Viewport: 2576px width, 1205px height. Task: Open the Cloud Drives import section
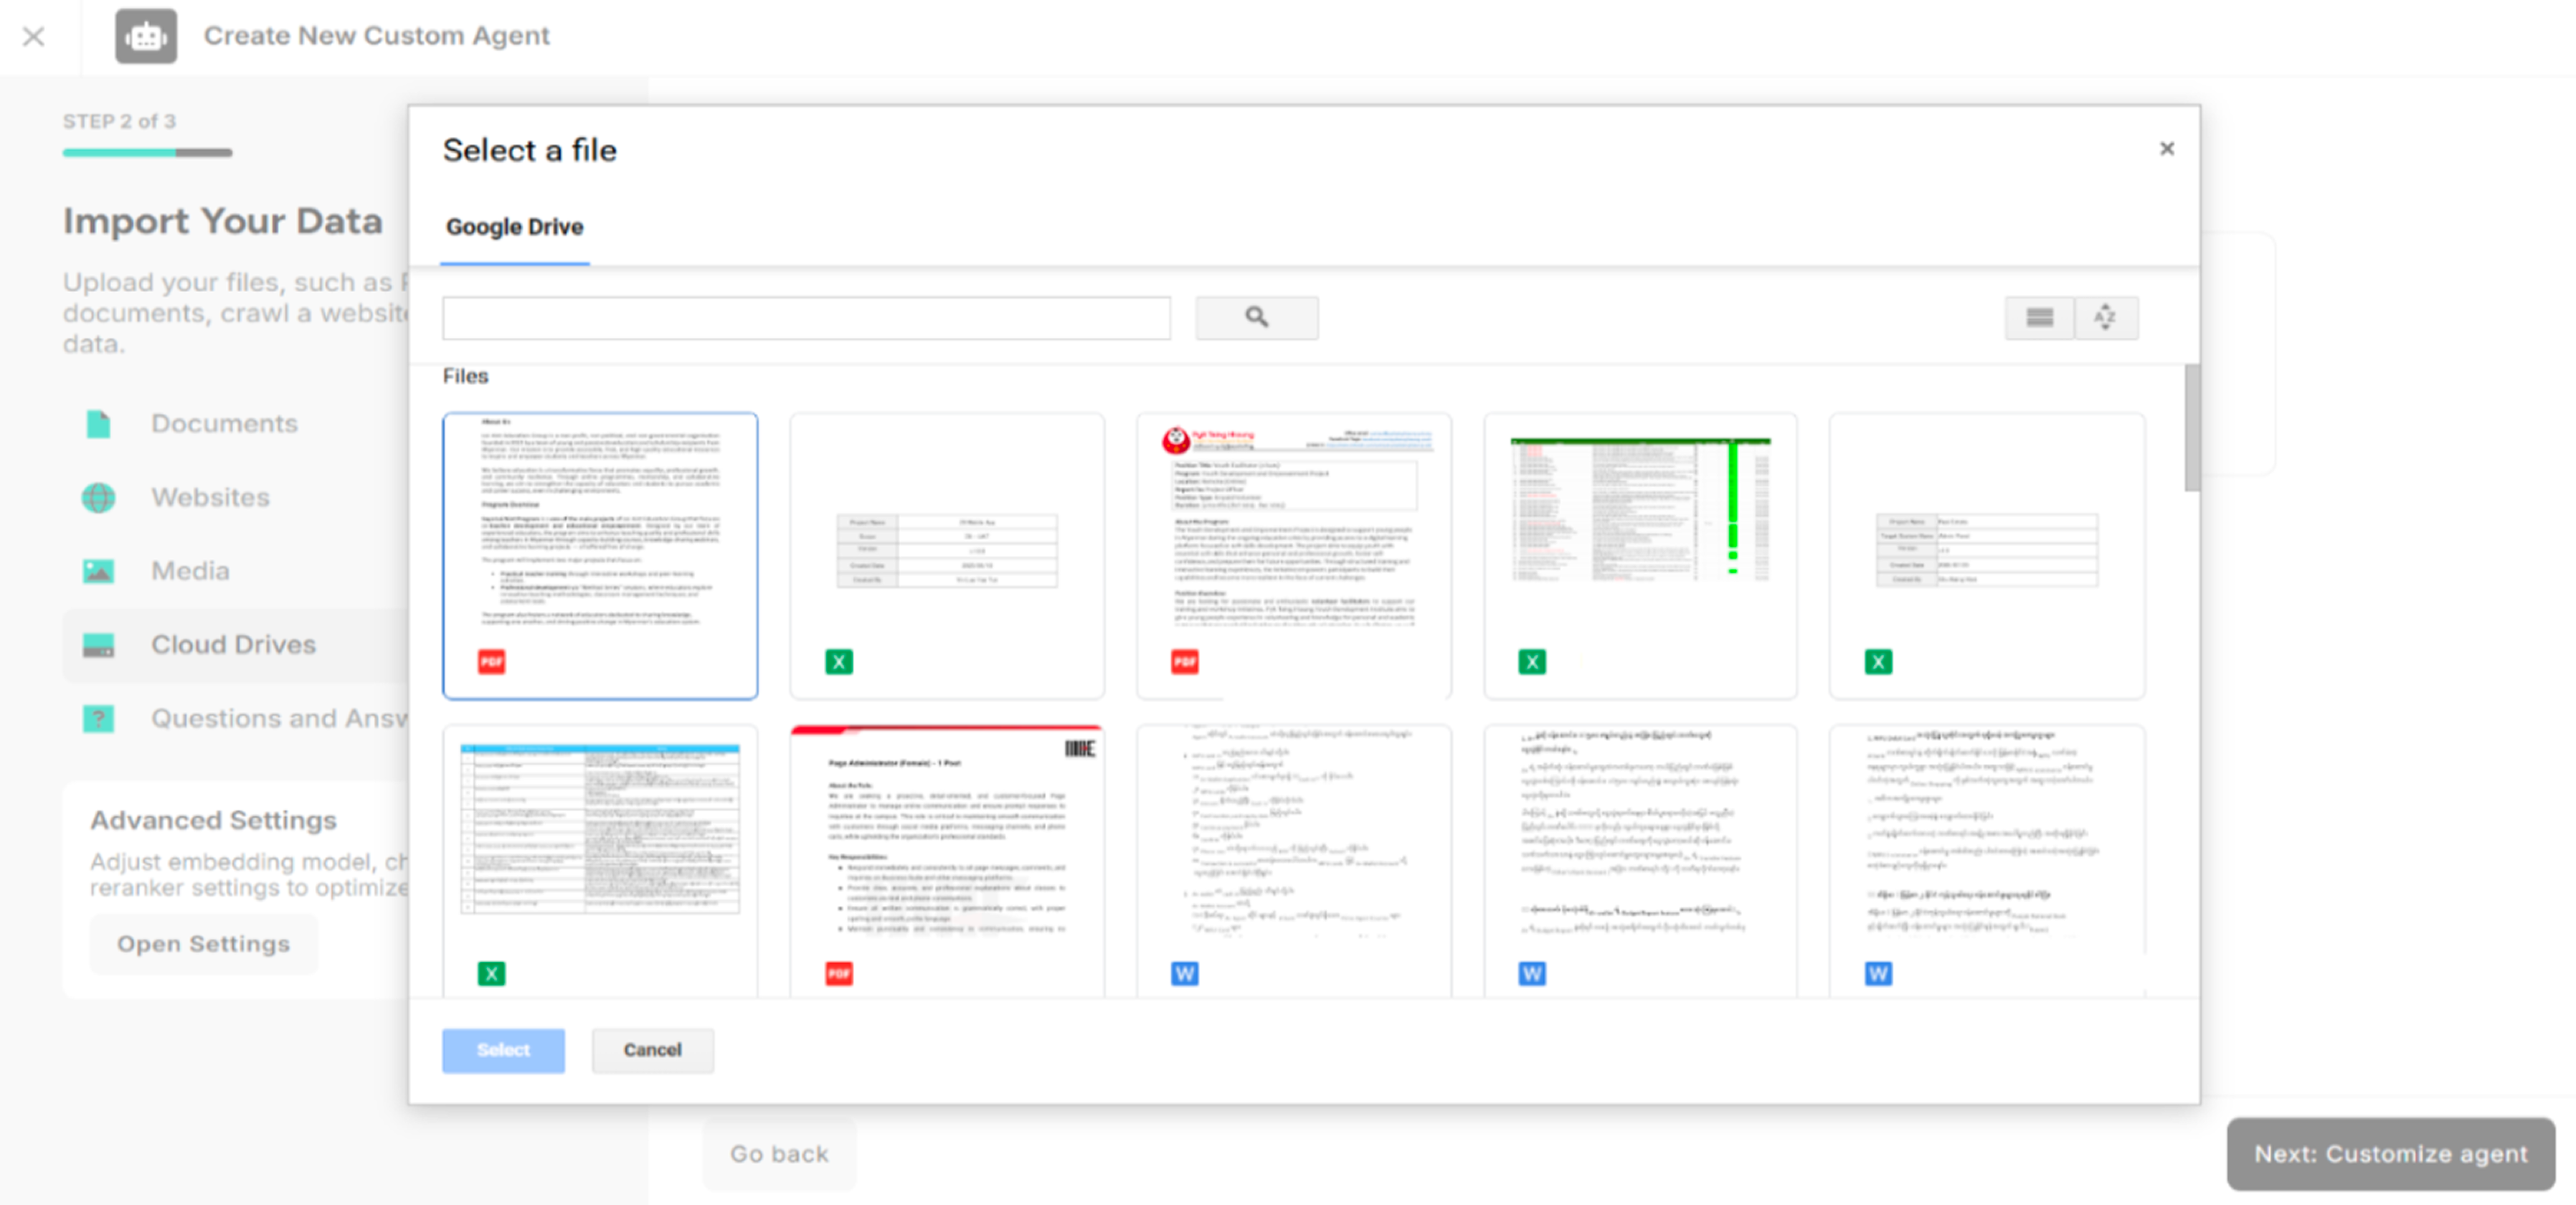click(233, 645)
